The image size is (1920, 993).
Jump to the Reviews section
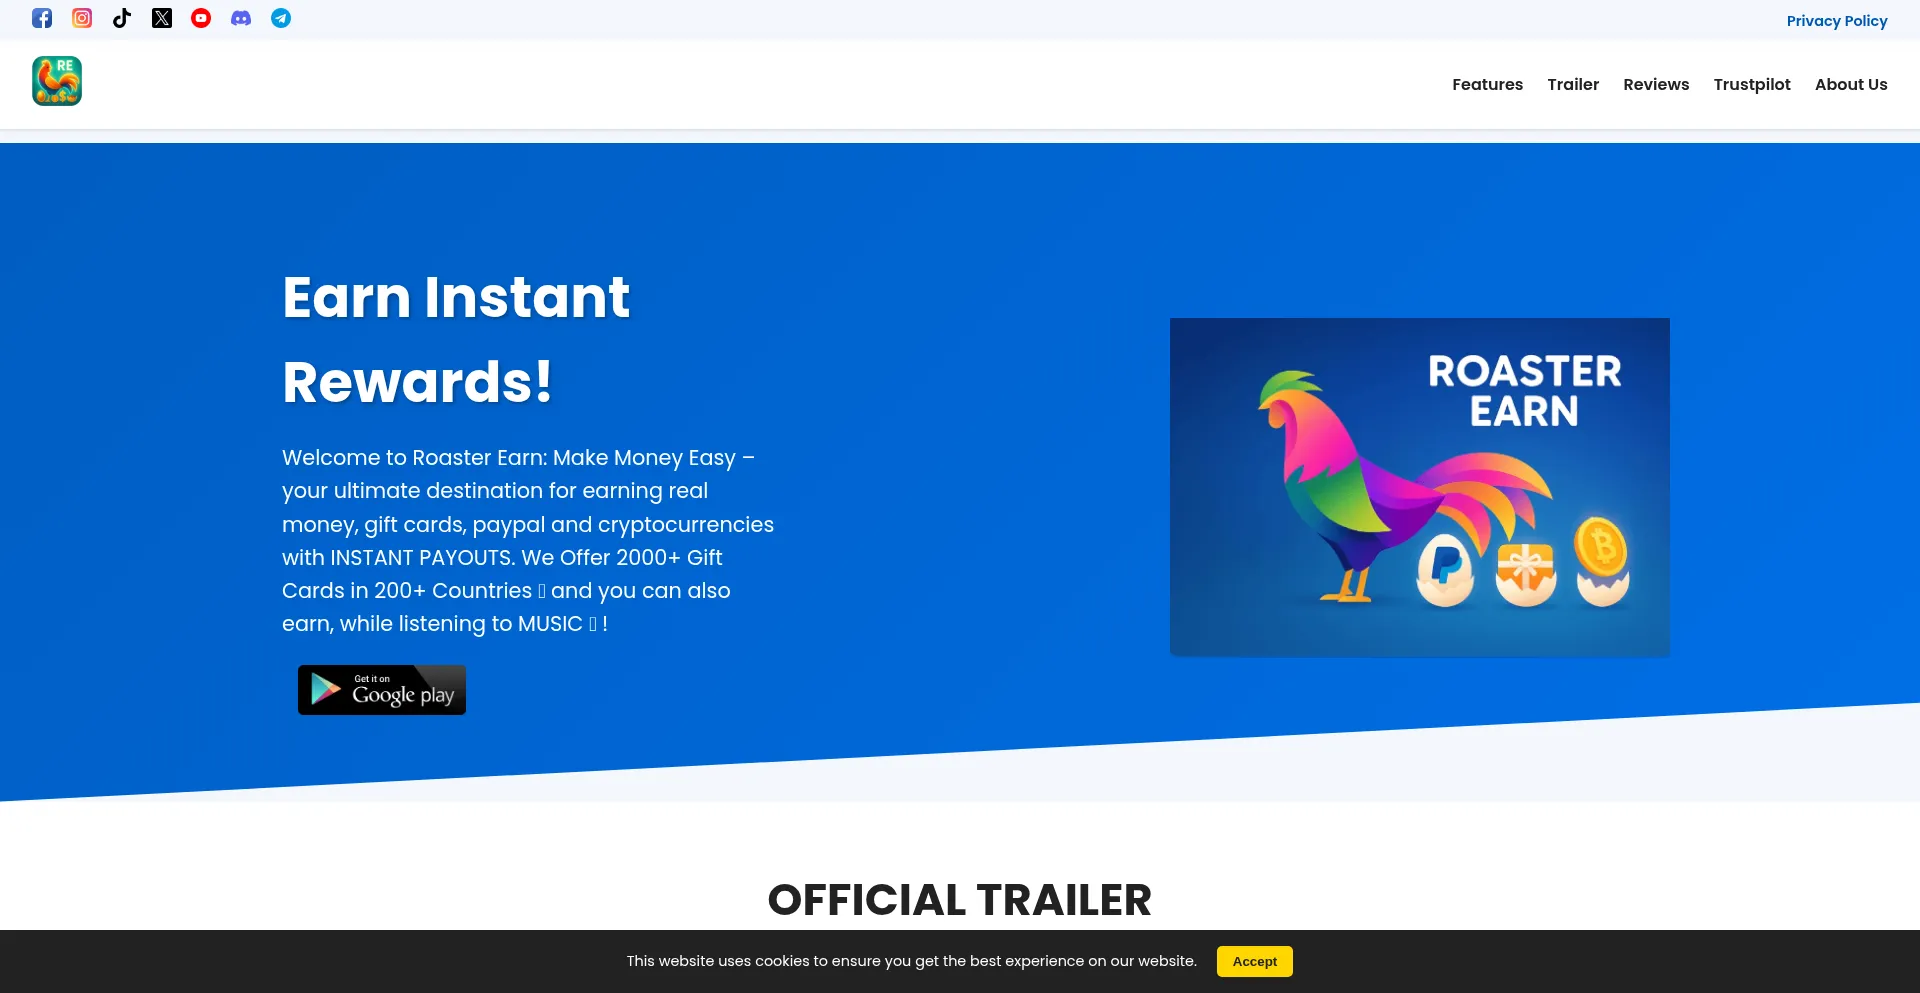(1656, 84)
